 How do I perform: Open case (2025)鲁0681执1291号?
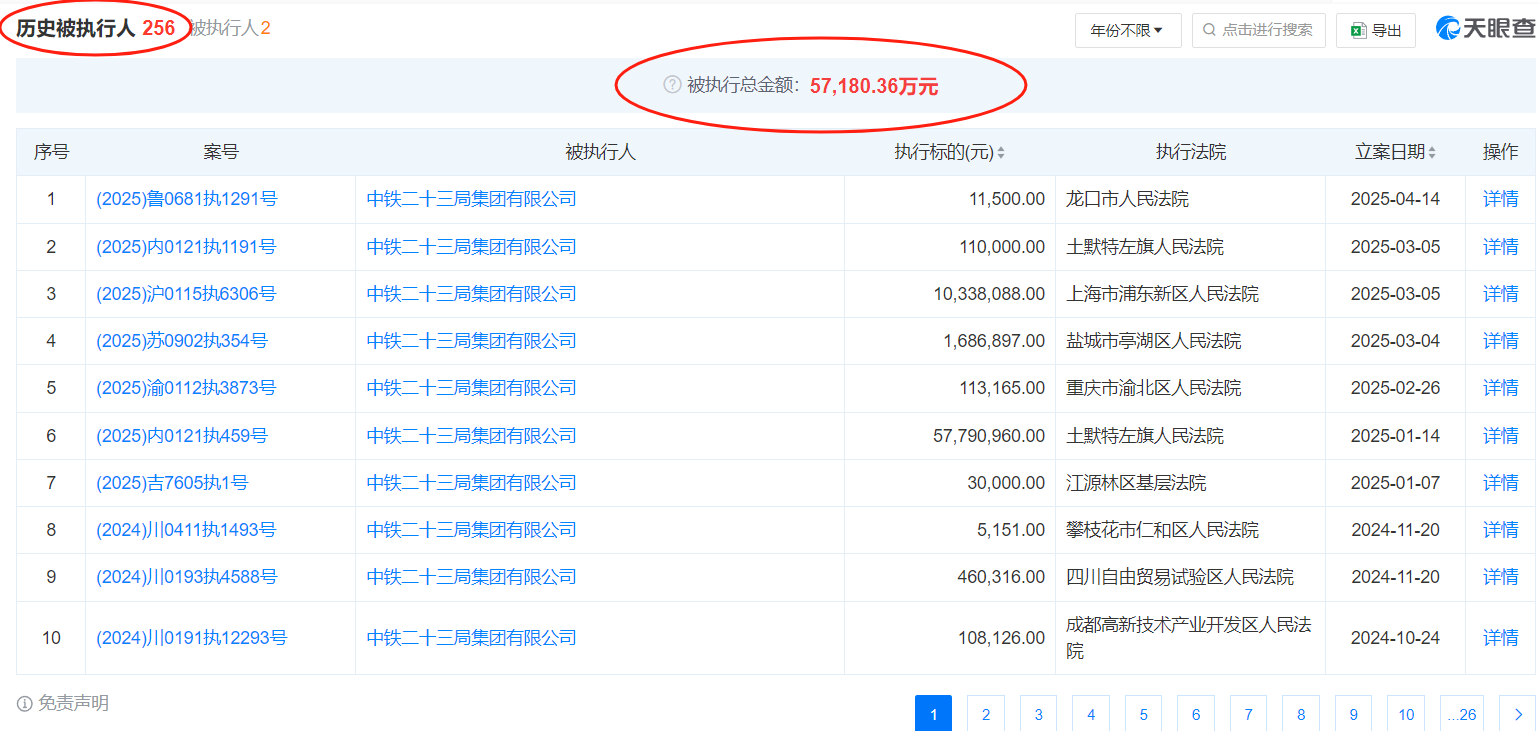click(x=187, y=199)
